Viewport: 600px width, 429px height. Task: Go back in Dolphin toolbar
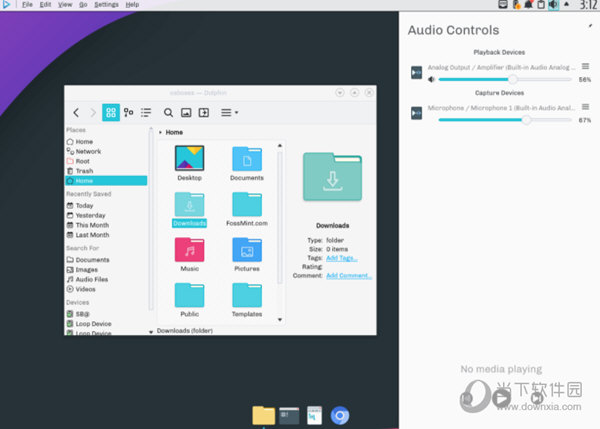click(x=76, y=113)
